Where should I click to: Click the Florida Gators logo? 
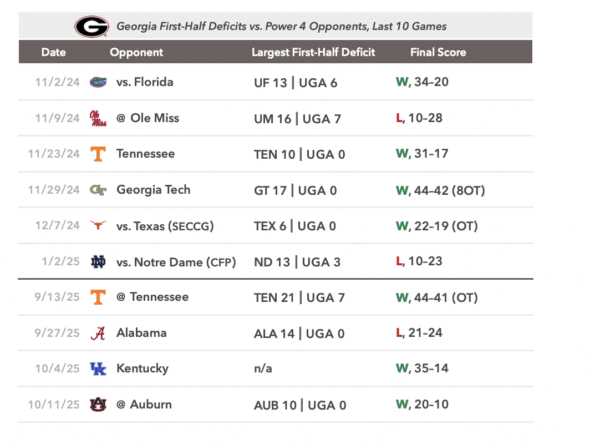pyautogui.click(x=98, y=82)
